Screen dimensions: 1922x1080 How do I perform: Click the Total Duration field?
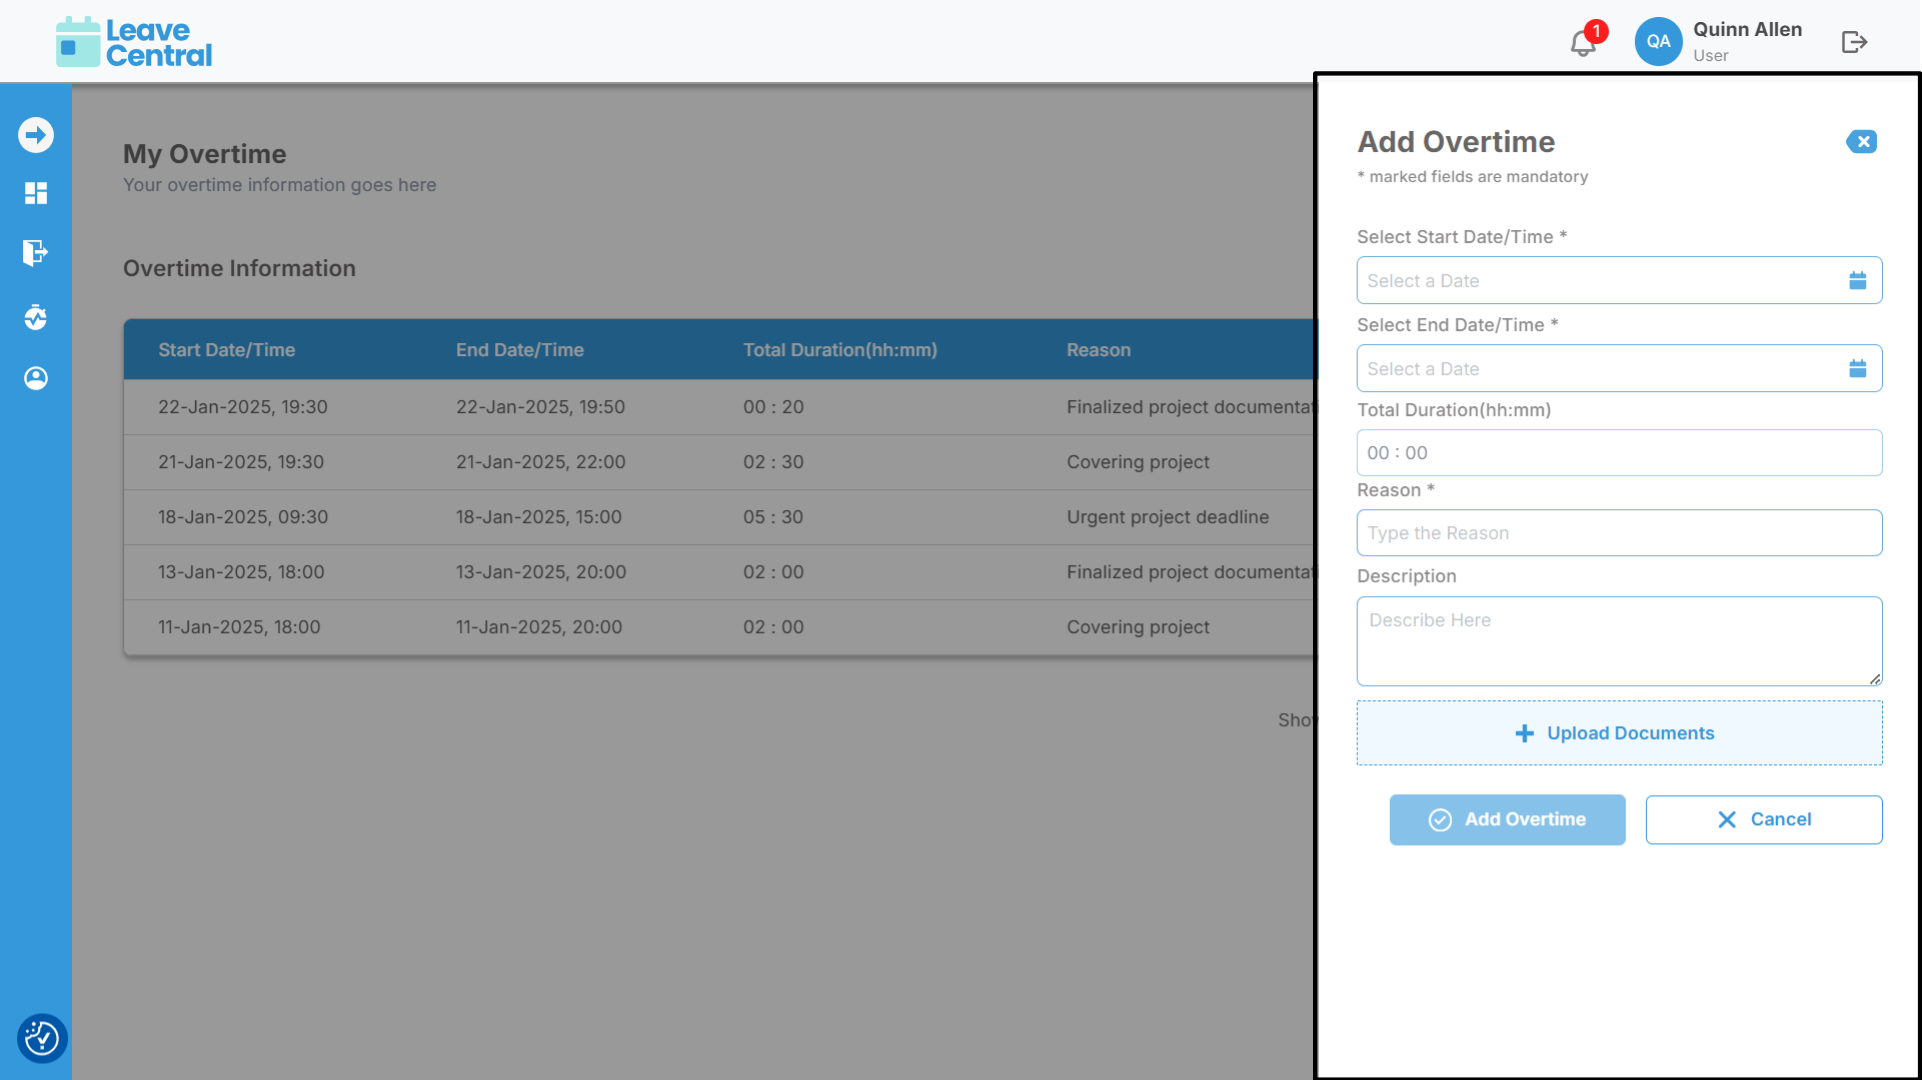click(x=1618, y=453)
